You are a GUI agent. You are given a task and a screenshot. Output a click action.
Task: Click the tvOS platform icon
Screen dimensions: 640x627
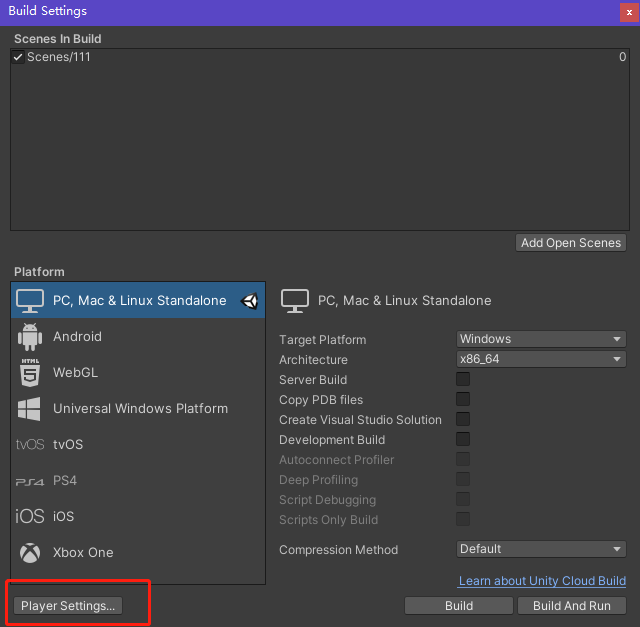click(30, 445)
